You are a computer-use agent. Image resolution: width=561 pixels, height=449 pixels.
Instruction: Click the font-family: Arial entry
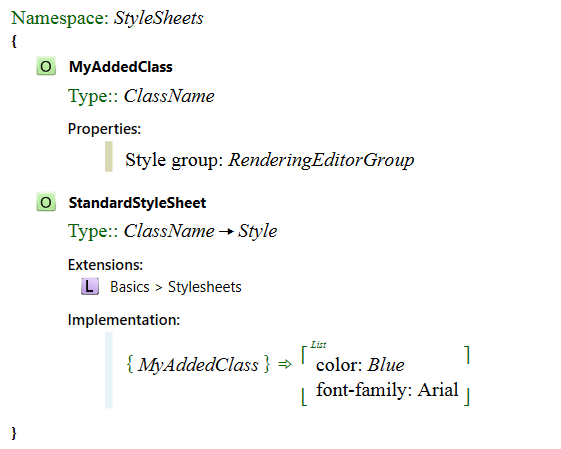[x=387, y=390]
